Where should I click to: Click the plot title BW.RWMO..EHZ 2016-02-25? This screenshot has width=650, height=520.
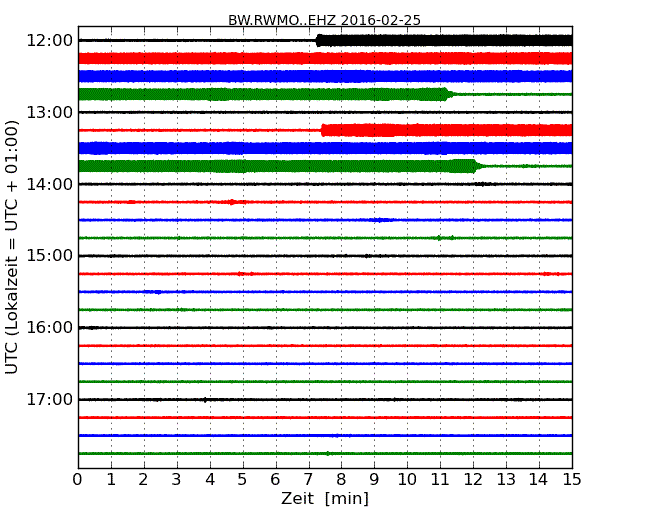click(324, 20)
